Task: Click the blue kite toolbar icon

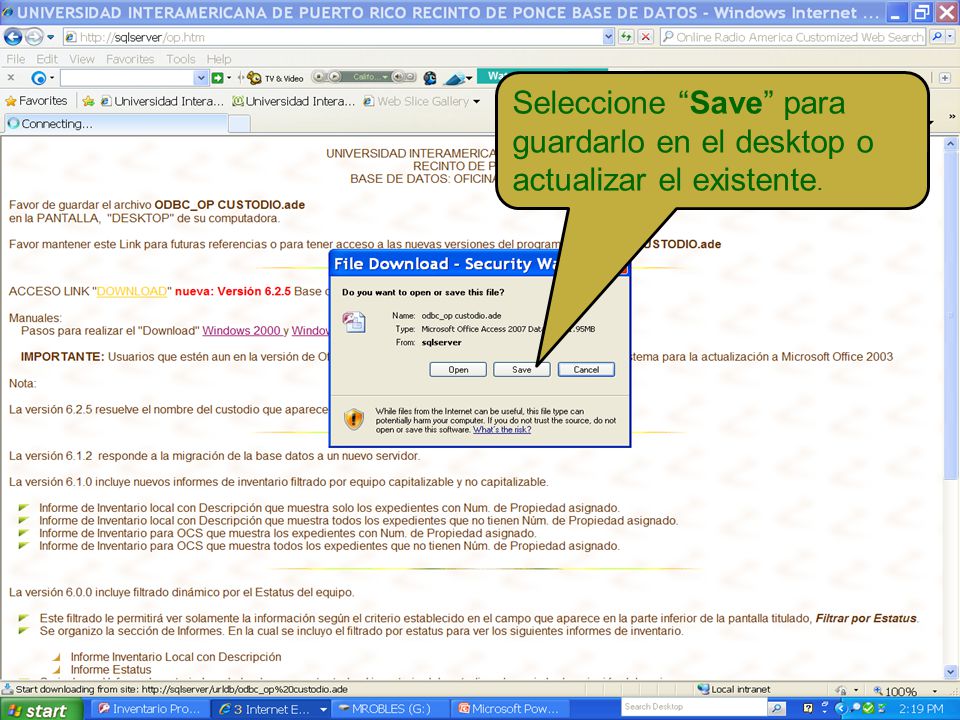Action: [454, 78]
